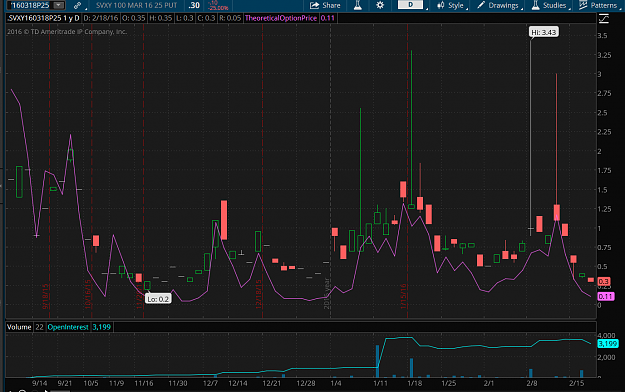Click the 2,000 level on volume axis
625x392 pixels.
tap(606, 357)
